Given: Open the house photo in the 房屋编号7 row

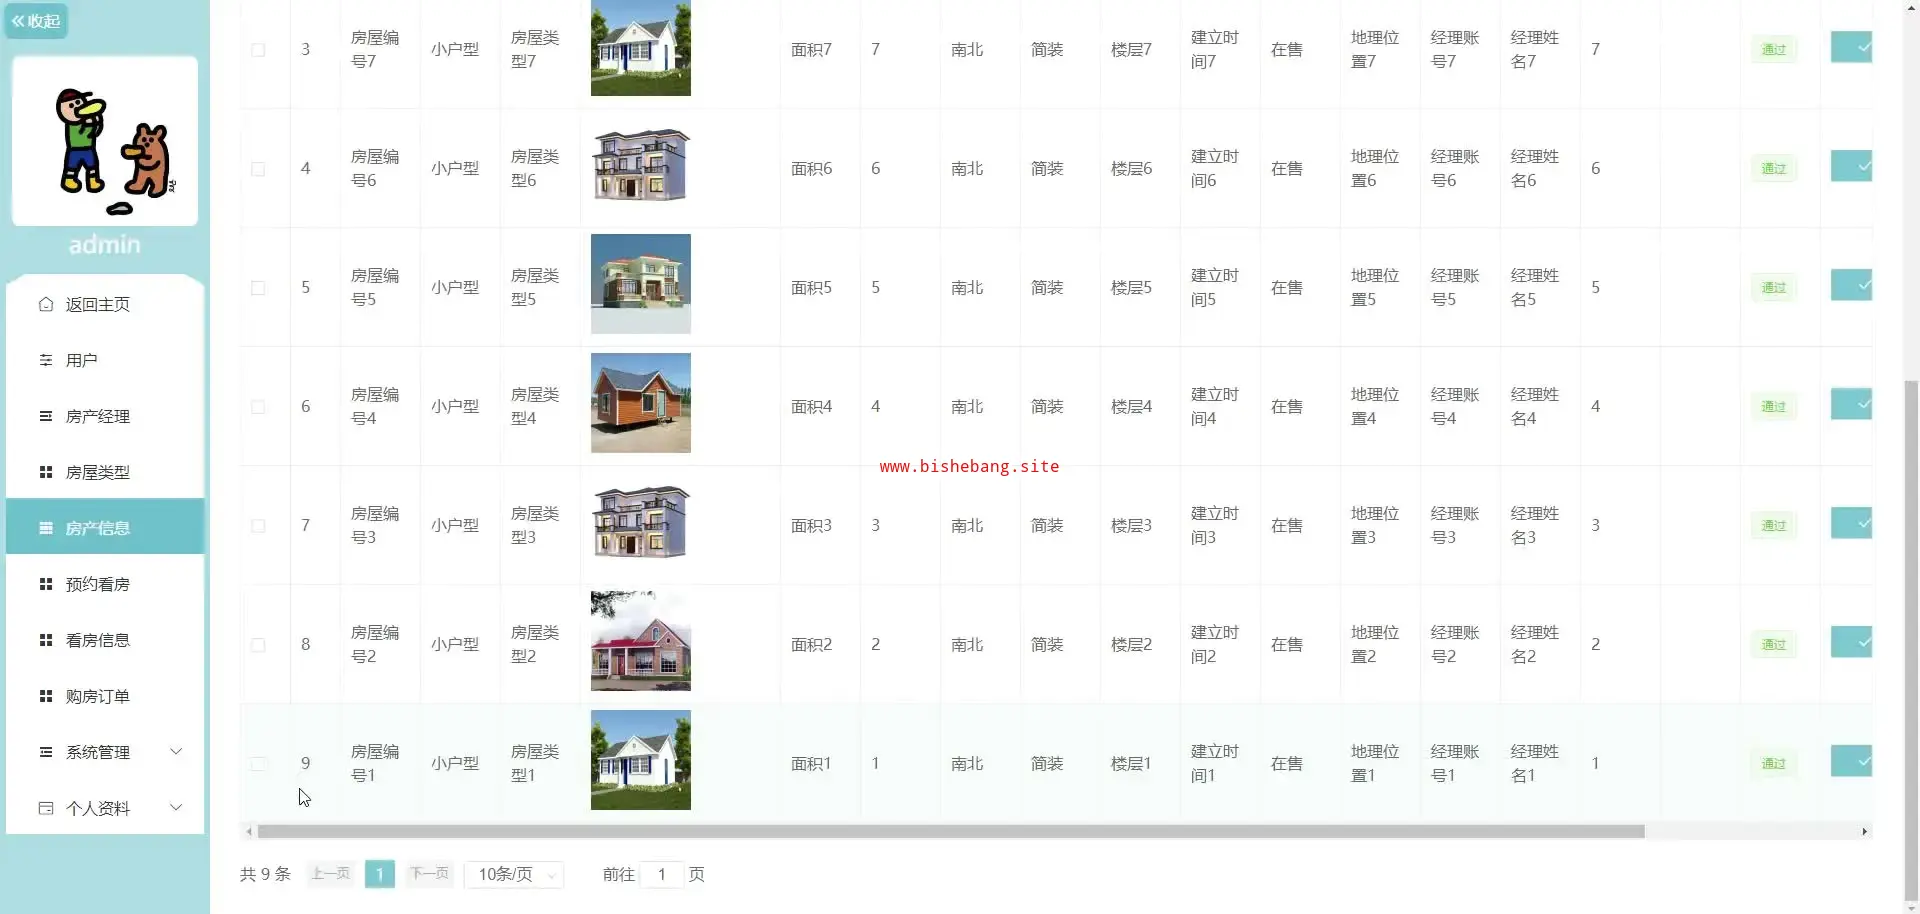Looking at the screenshot, I should 641,48.
